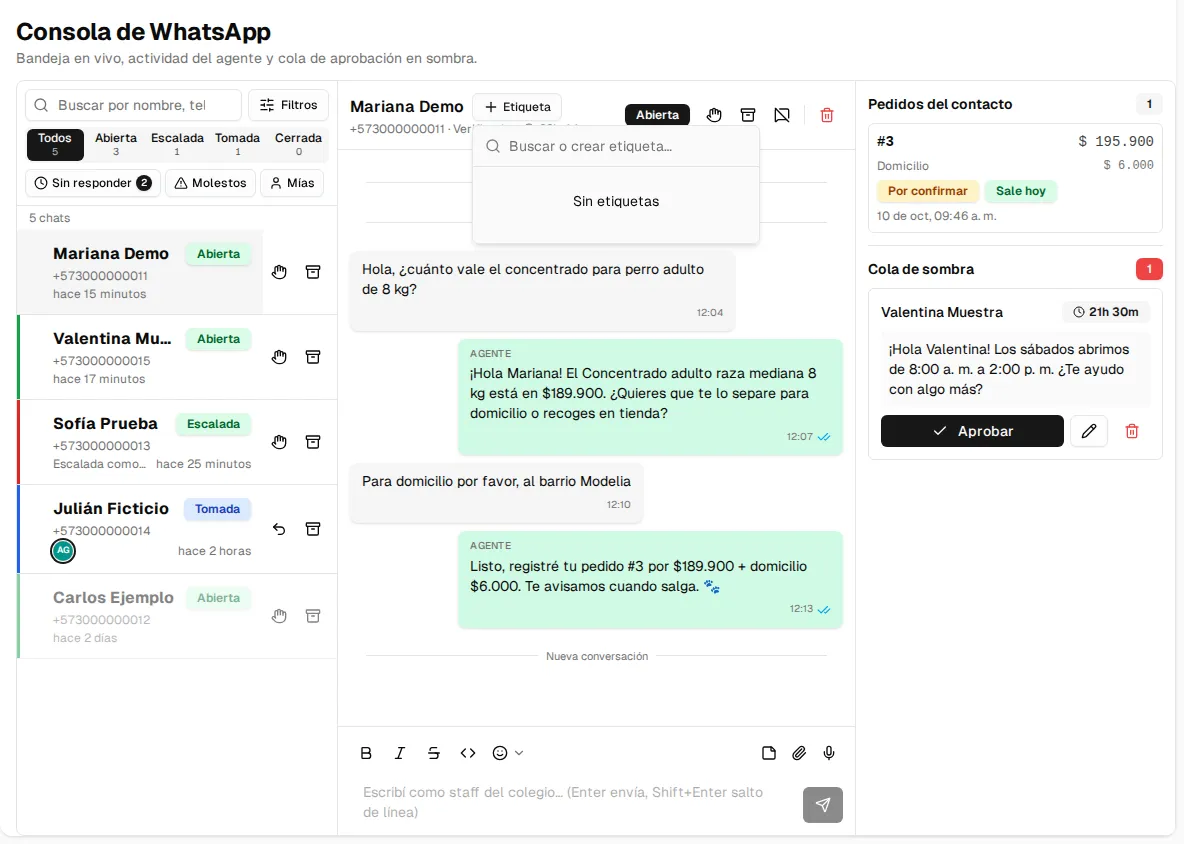Screen dimensions: 1184x844
Task: Click the red Cola de sombra count badge
Action: click(x=1149, y=269)
